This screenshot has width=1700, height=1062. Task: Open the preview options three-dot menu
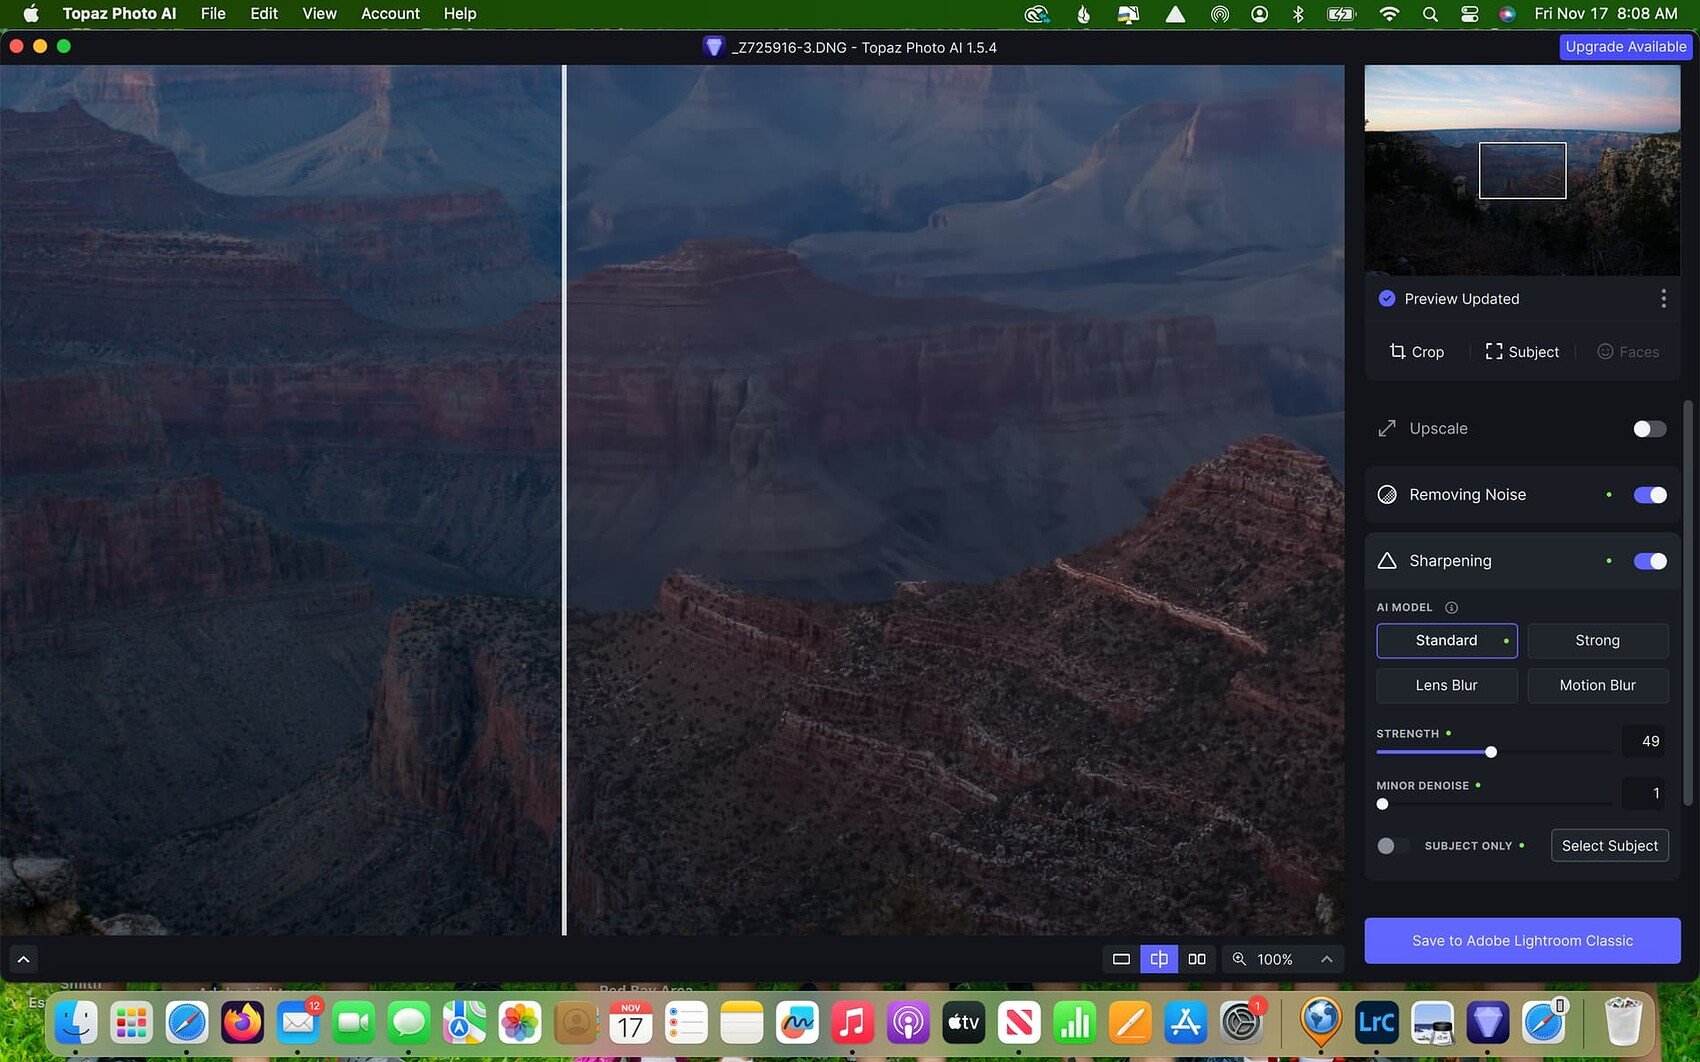click(1664, 297)
